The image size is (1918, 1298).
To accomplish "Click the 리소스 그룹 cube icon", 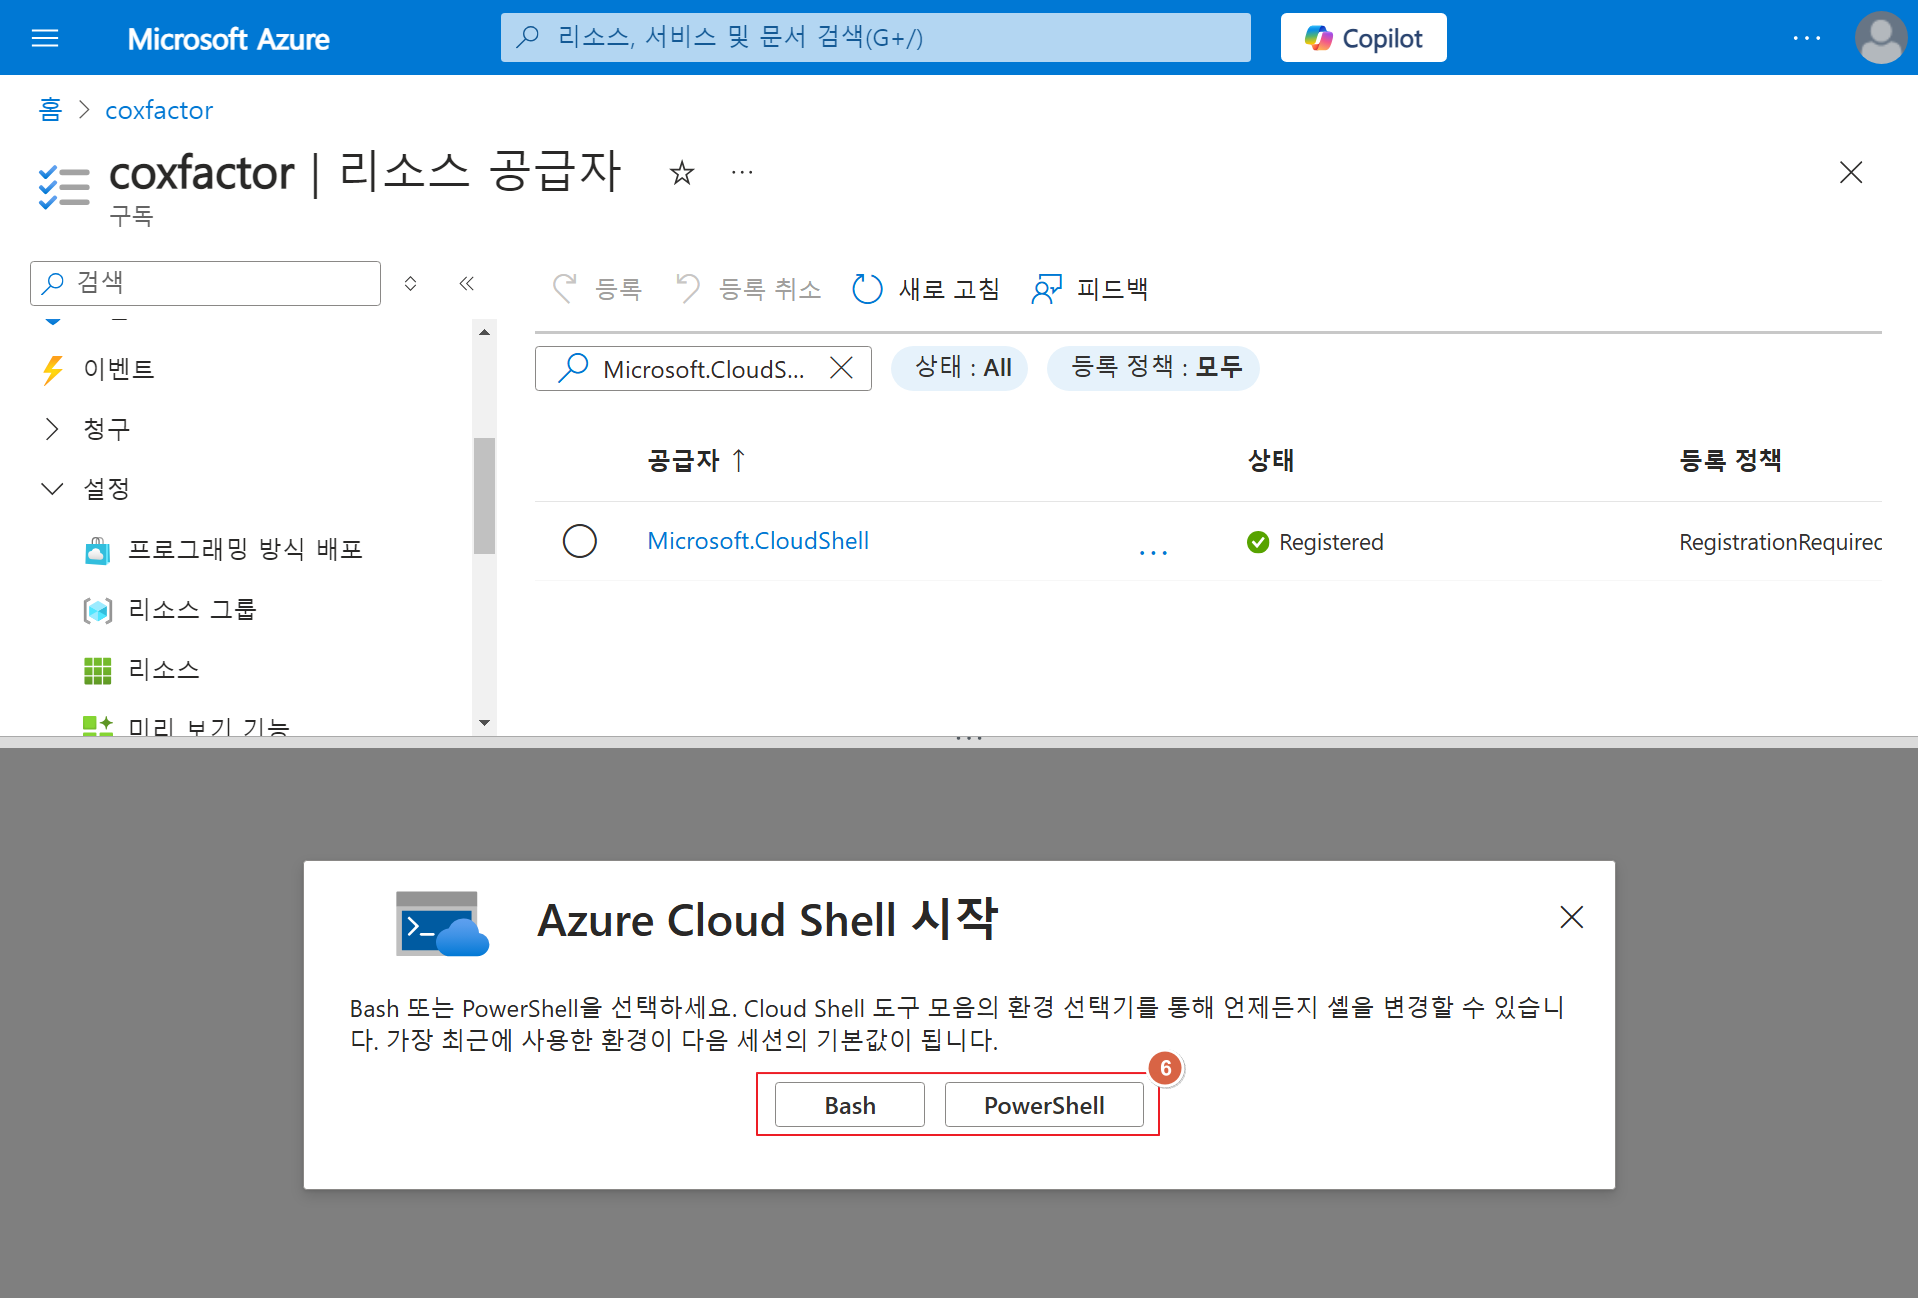I will pyautogui.click(x=97, y=610).
